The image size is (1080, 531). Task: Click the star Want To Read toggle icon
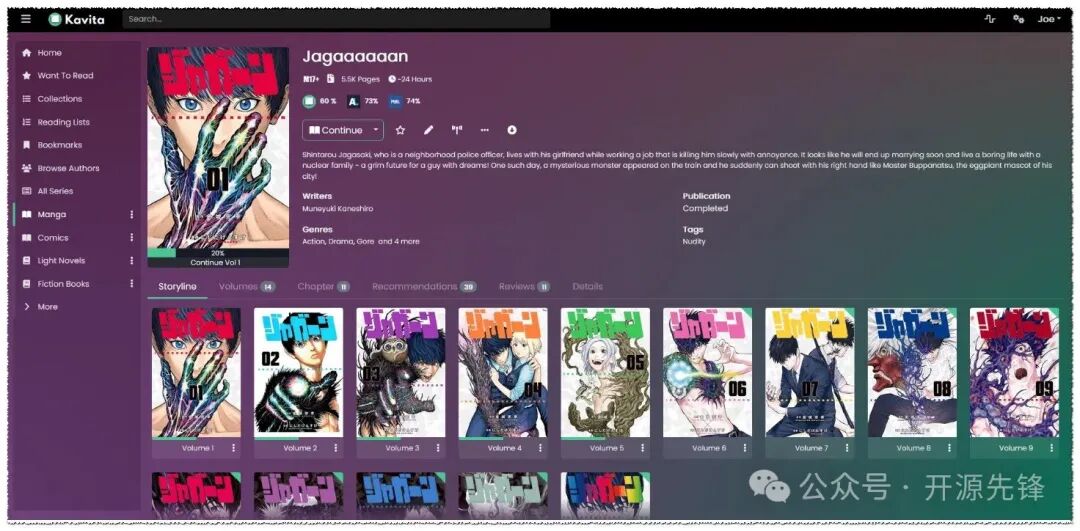coord(400,129)
